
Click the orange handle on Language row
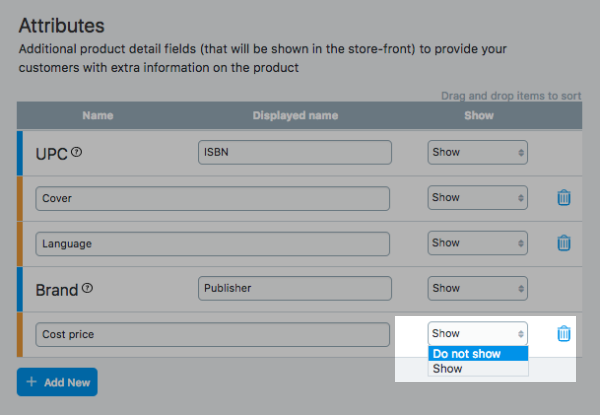coord(19,243)
